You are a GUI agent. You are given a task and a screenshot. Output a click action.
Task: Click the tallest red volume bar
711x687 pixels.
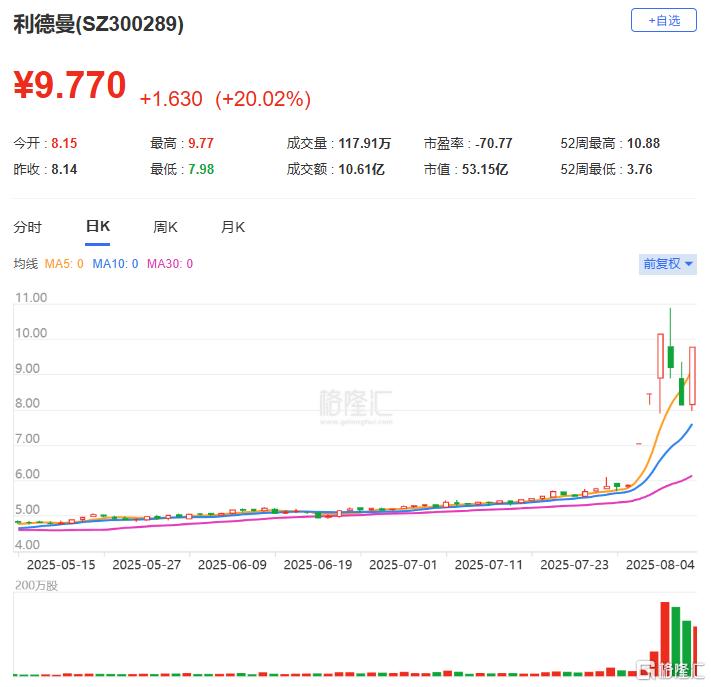[665, 638]
